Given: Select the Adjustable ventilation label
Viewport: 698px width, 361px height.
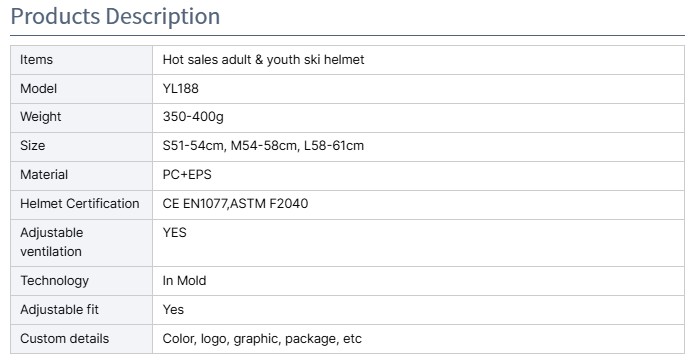Looking at the screenshot, I should [51, 242].
